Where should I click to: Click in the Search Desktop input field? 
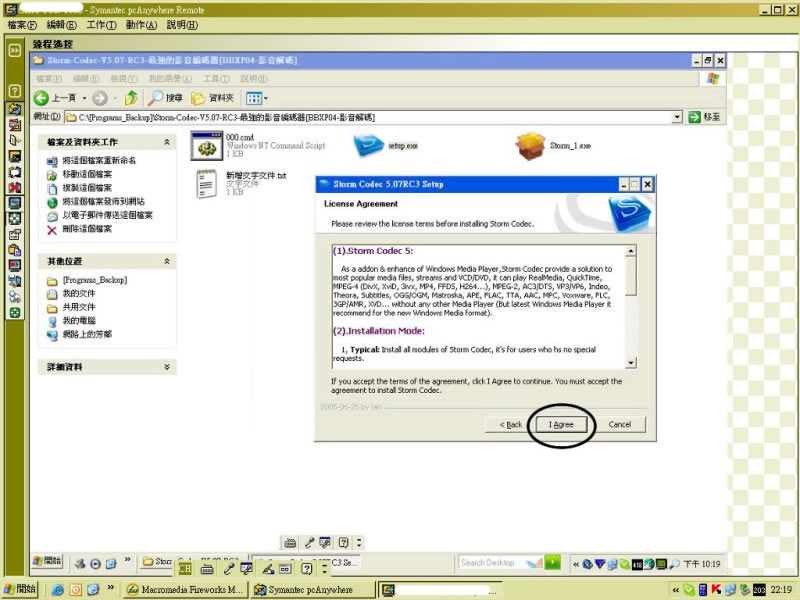[x=492, y=563]
